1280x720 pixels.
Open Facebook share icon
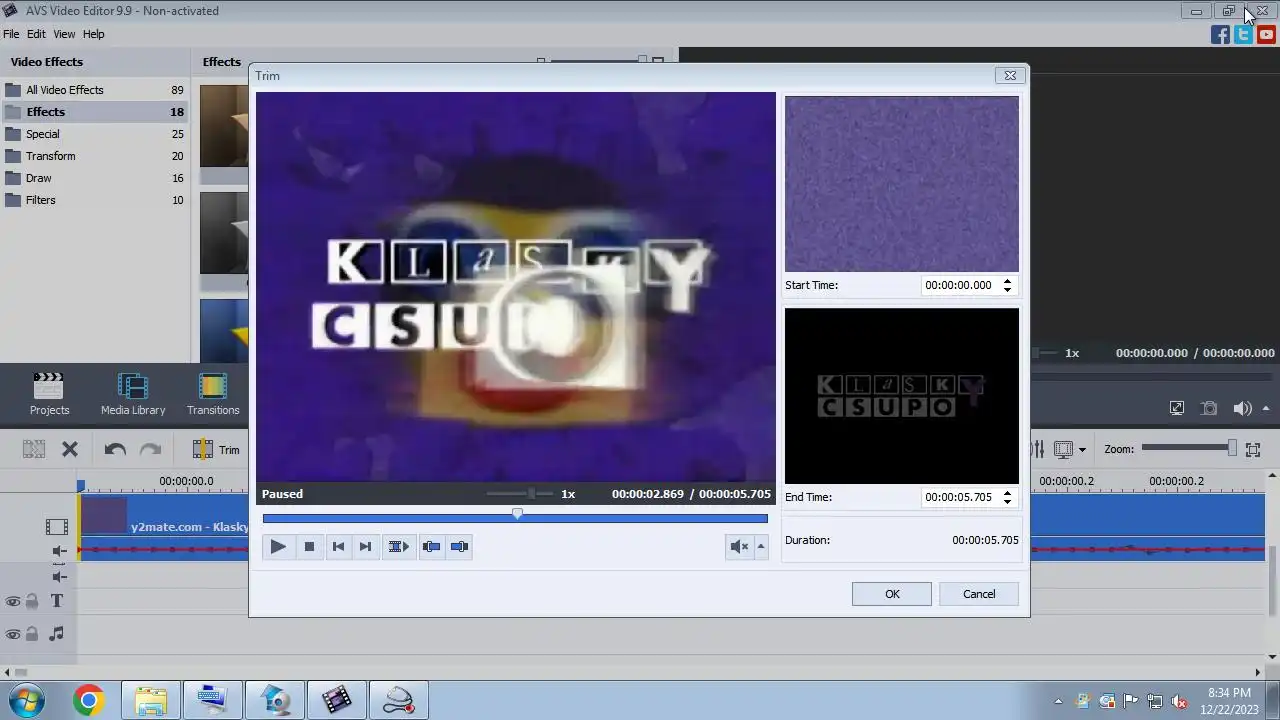pos(1220,35)
